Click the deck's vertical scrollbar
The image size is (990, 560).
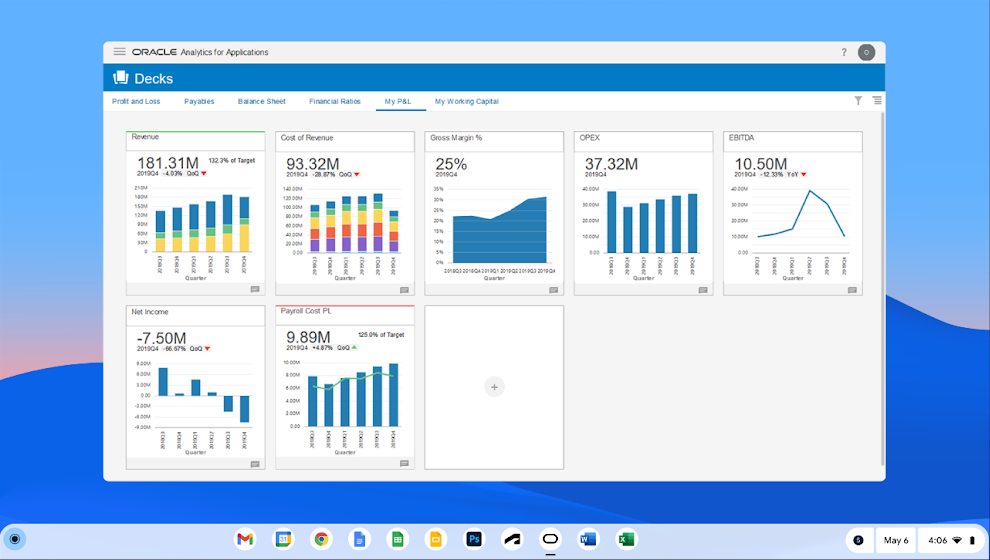pos(882,280)
